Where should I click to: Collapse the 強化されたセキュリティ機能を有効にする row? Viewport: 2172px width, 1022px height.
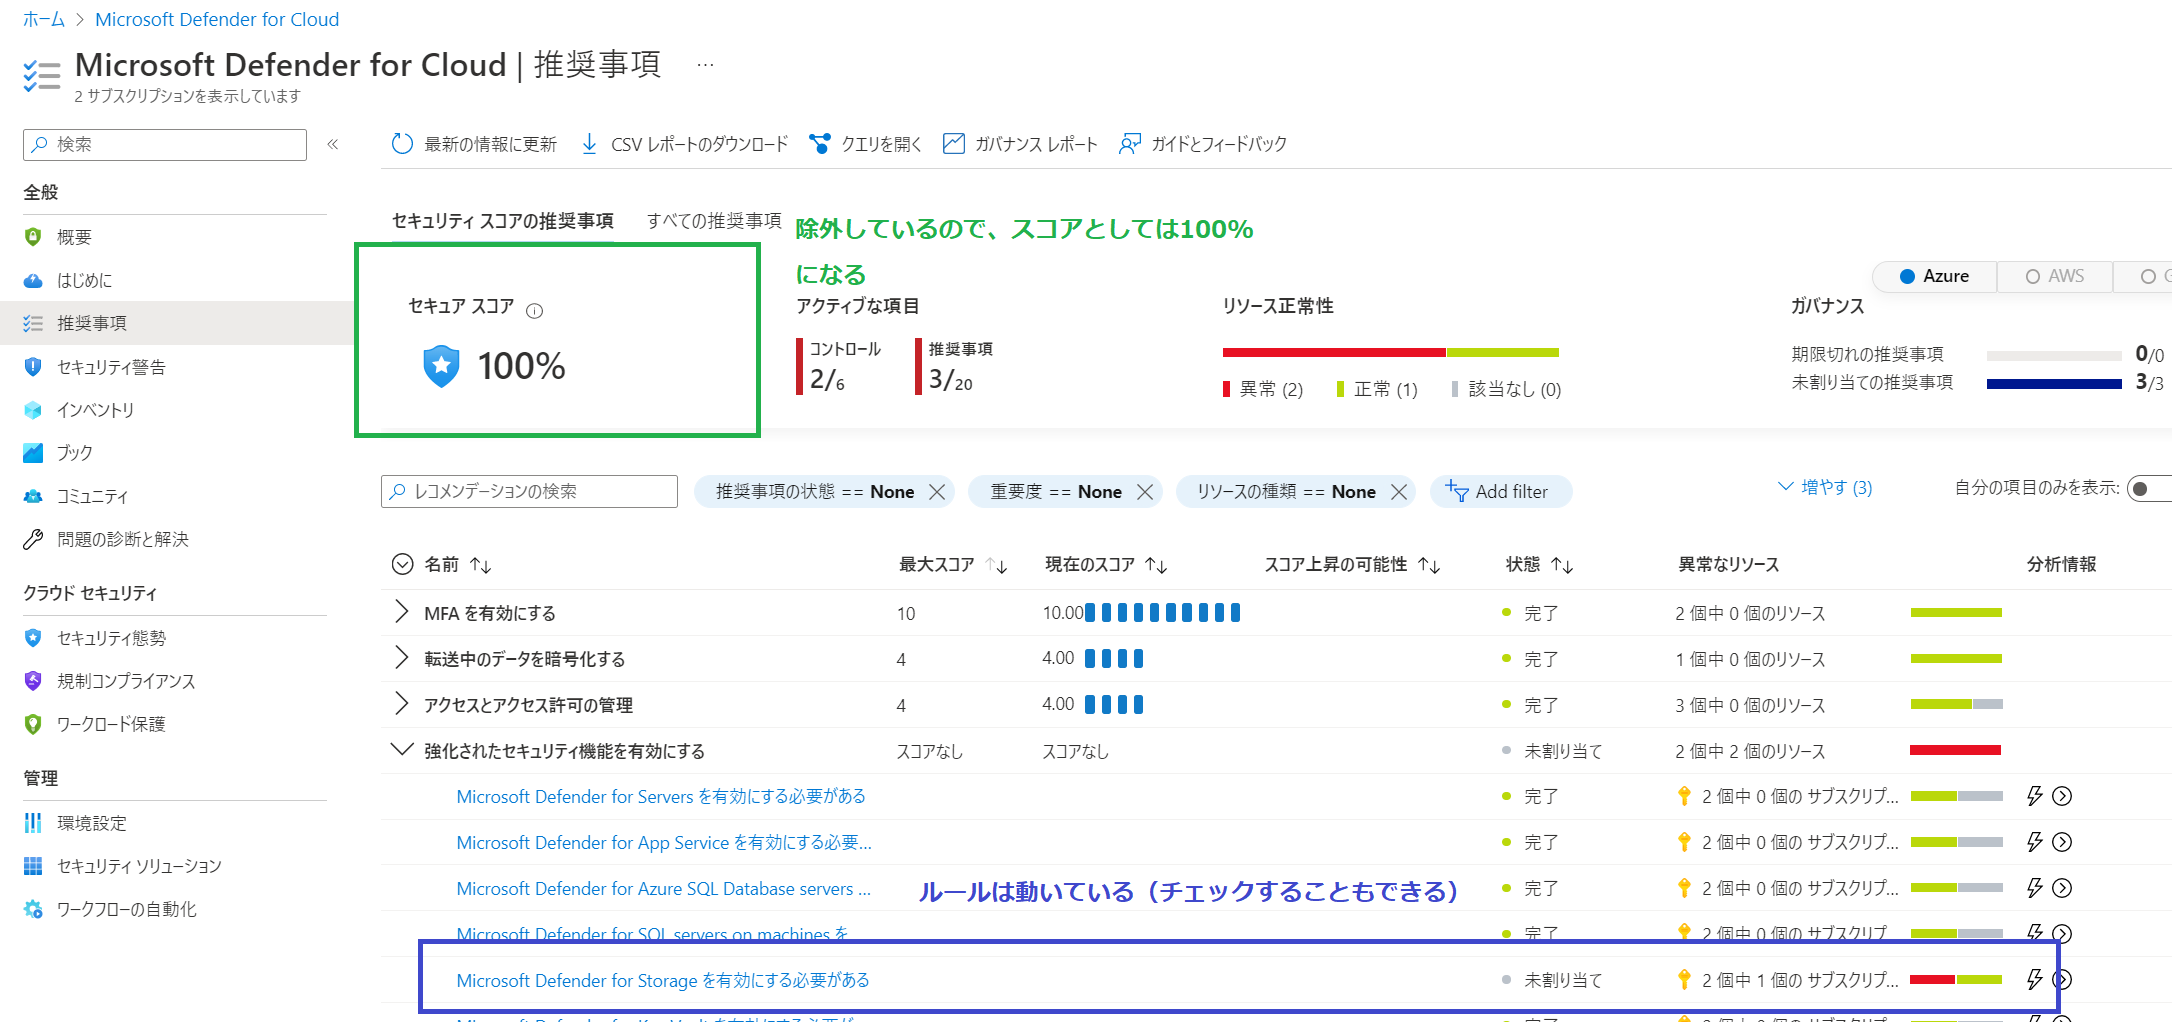pyautogui.click(x=401, y=750)
